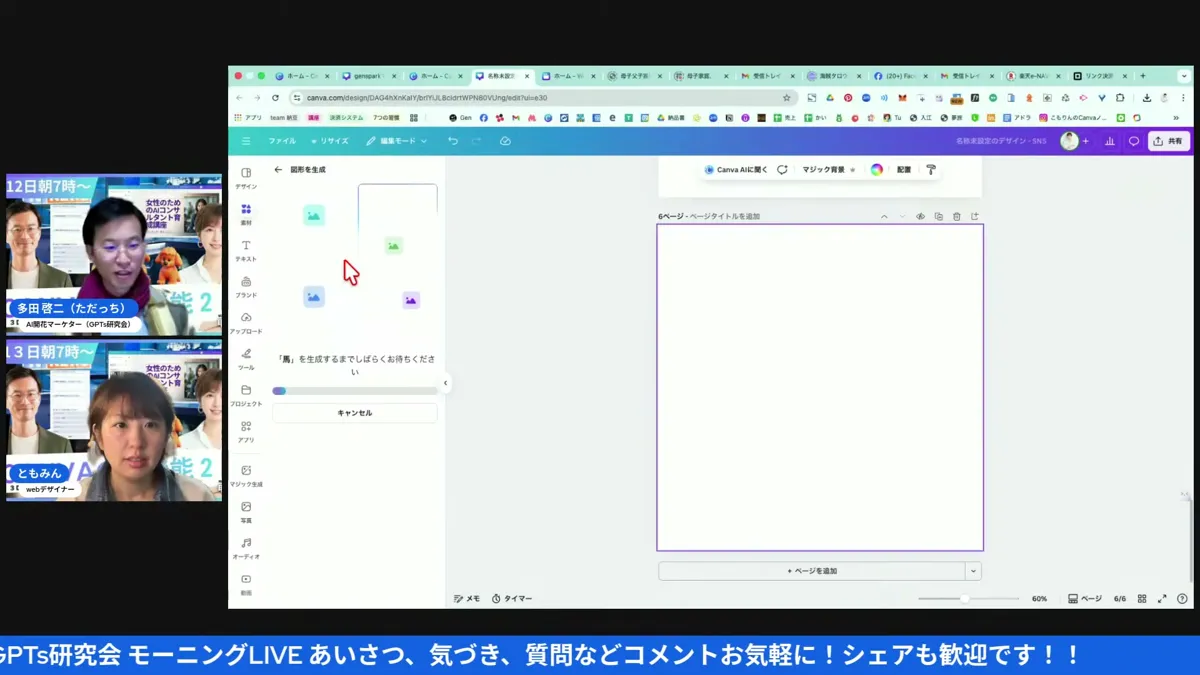Click the タイマー timer button
The width and height of the screenshot is (1200, 675).
pos(512,599)
